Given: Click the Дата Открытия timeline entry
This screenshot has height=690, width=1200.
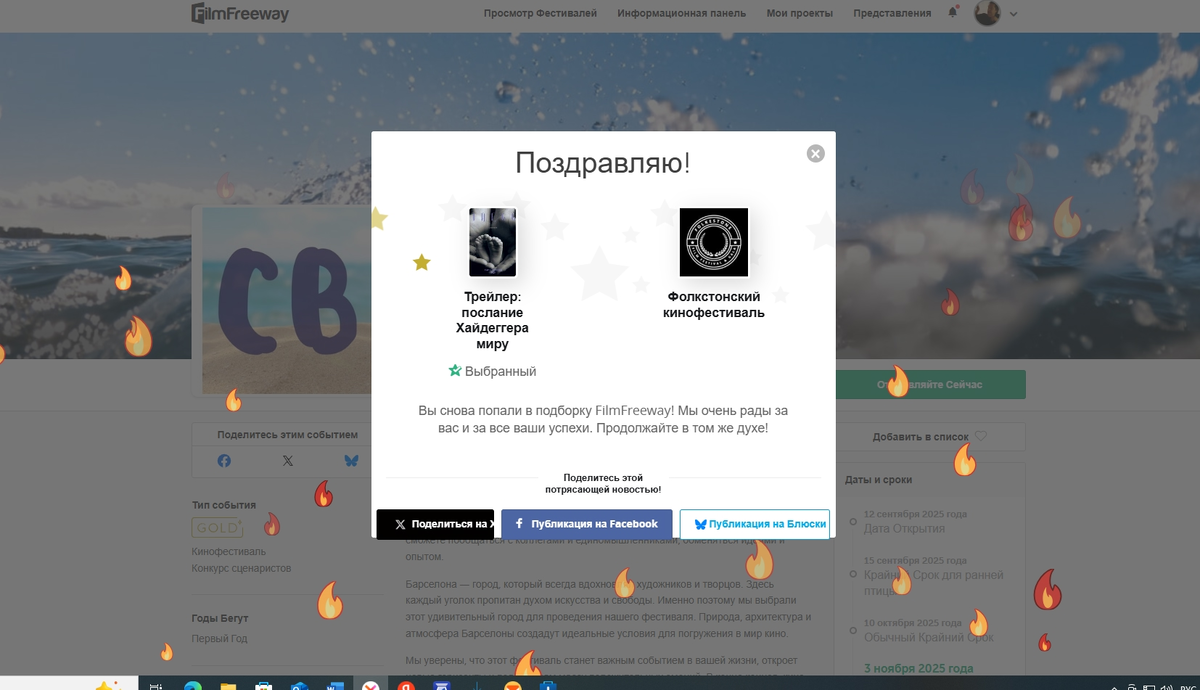Looking at the screenshot, I should click(x=904, y=528).
